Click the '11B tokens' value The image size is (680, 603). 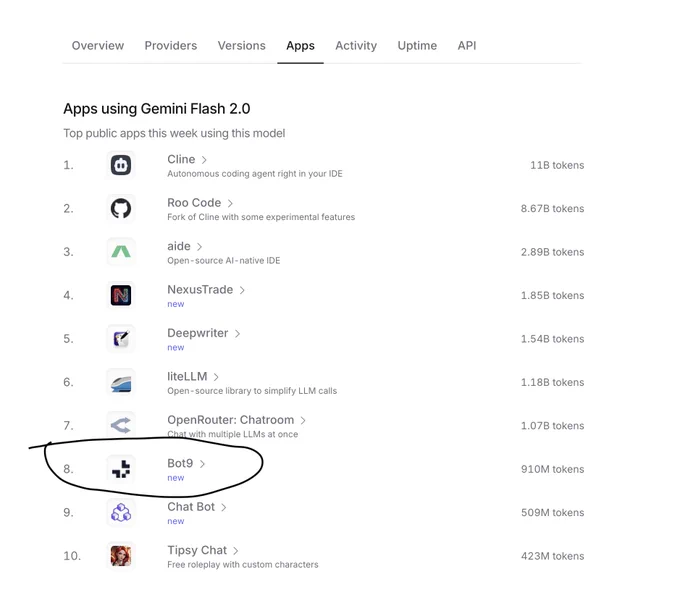coord(557,165)
